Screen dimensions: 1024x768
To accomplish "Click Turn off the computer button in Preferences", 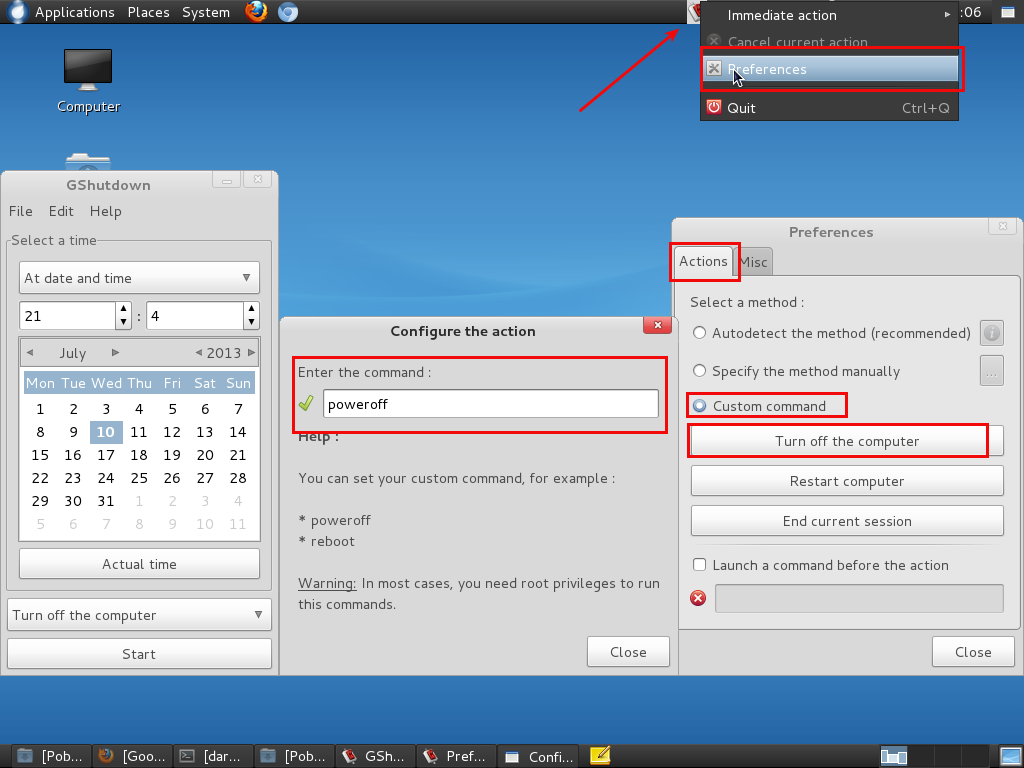I will (x=847, y=441).
